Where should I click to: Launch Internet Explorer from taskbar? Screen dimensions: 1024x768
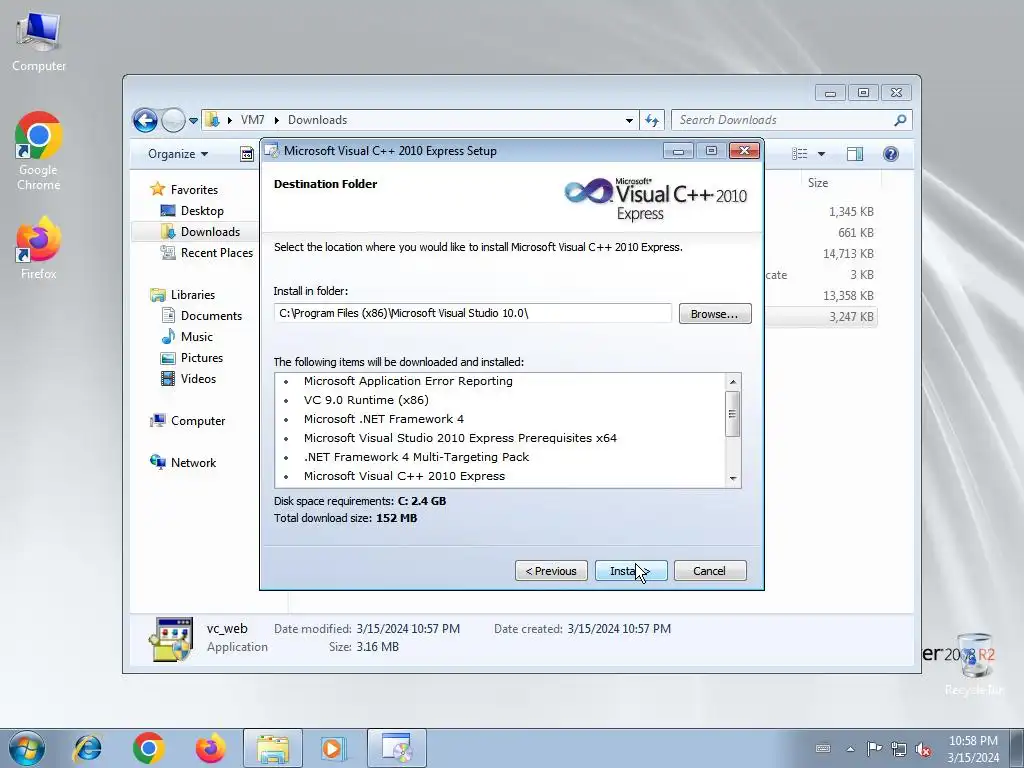pyautogui.click(x=88, y=748)
